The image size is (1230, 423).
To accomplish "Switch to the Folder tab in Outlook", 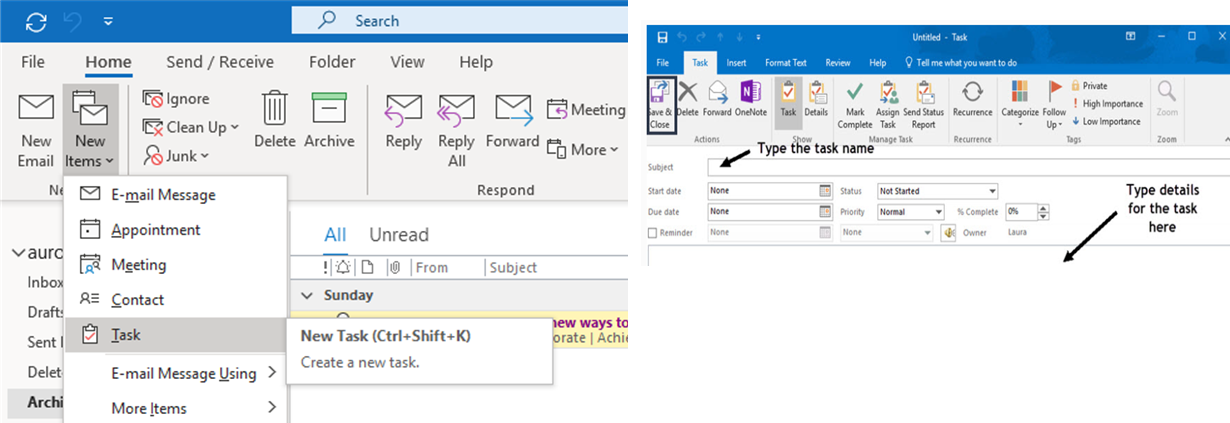I will click(332, 62).
